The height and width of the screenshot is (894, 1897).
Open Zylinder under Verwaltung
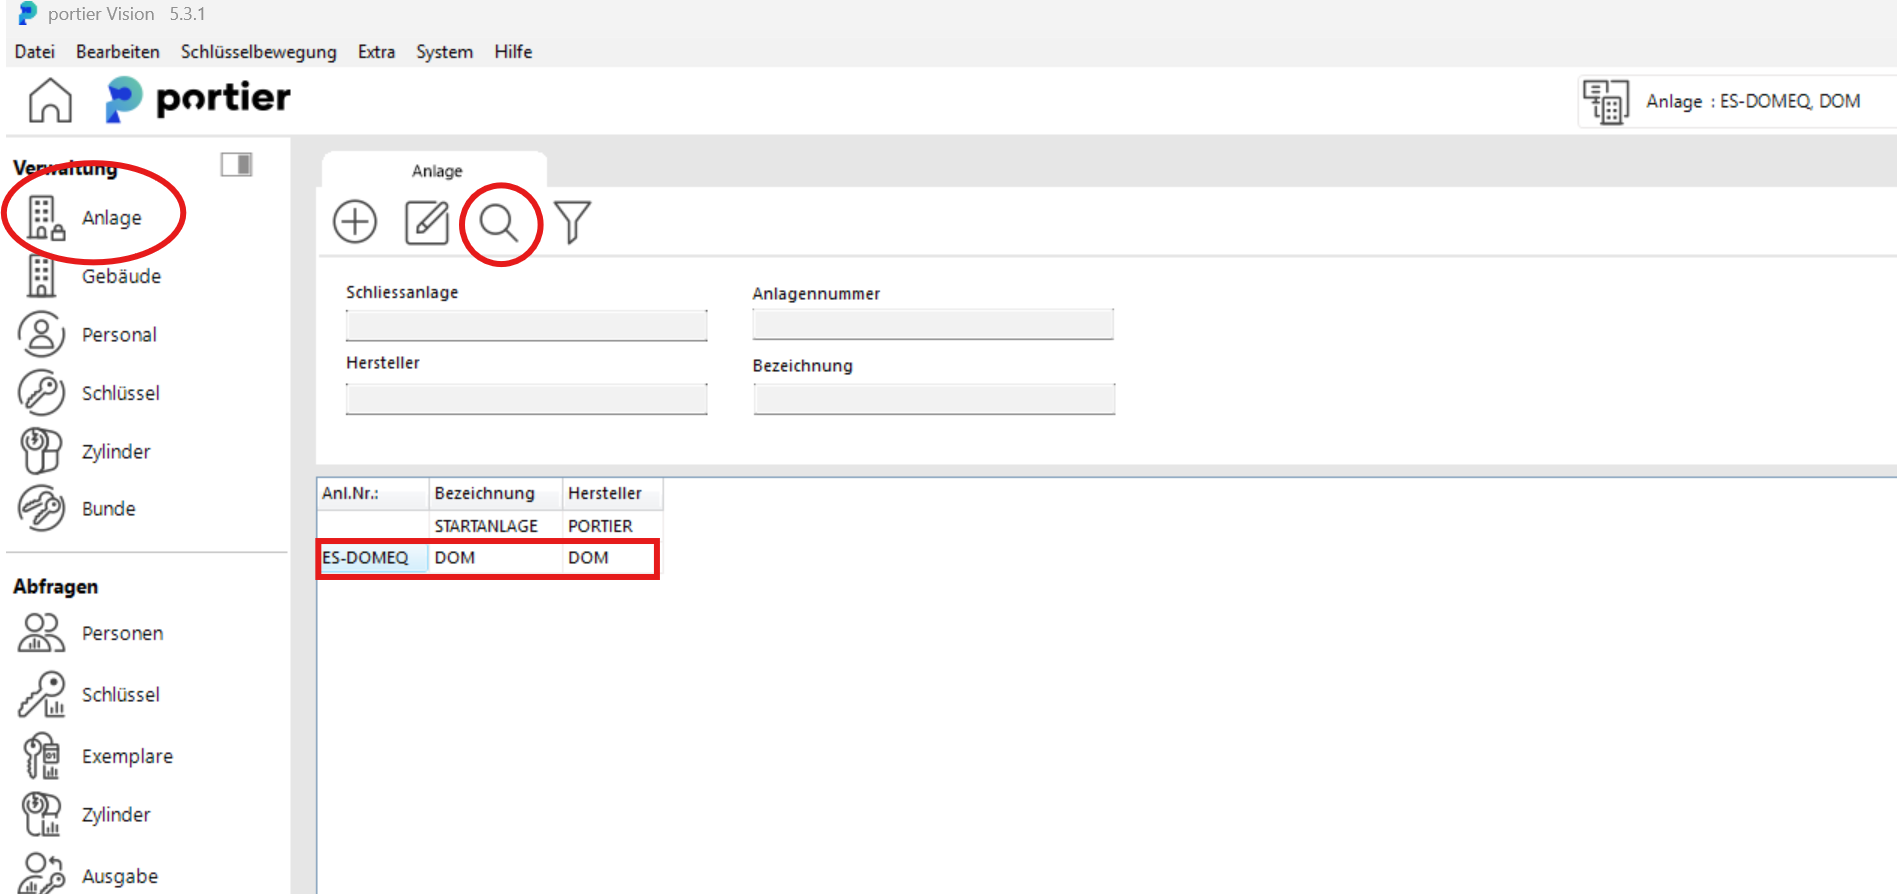(x=86, y=451)
